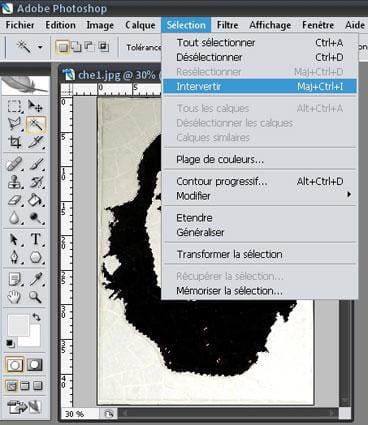Select the Rectangular Marquee tool

(14, 106)
